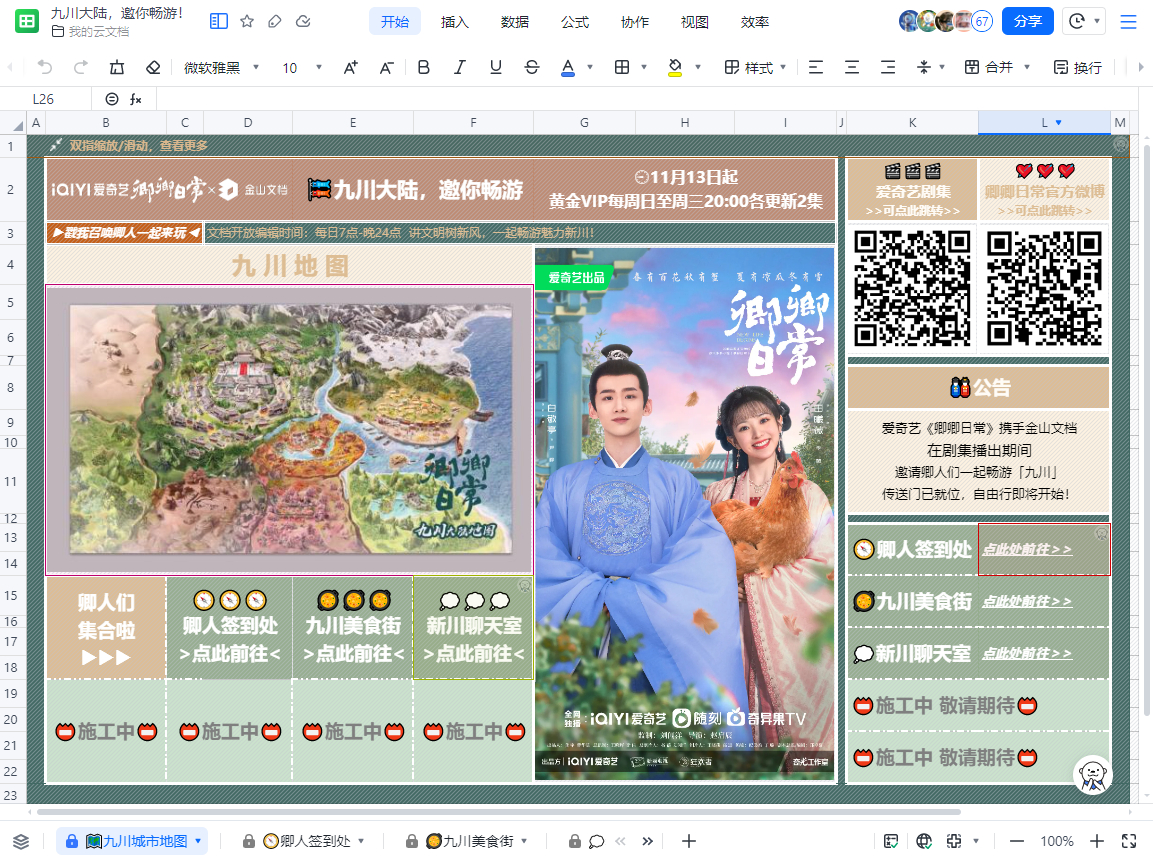The height and width of the screenshot is (857, 1153).
Task: Click the undo arrow icon
Action: 45,68
